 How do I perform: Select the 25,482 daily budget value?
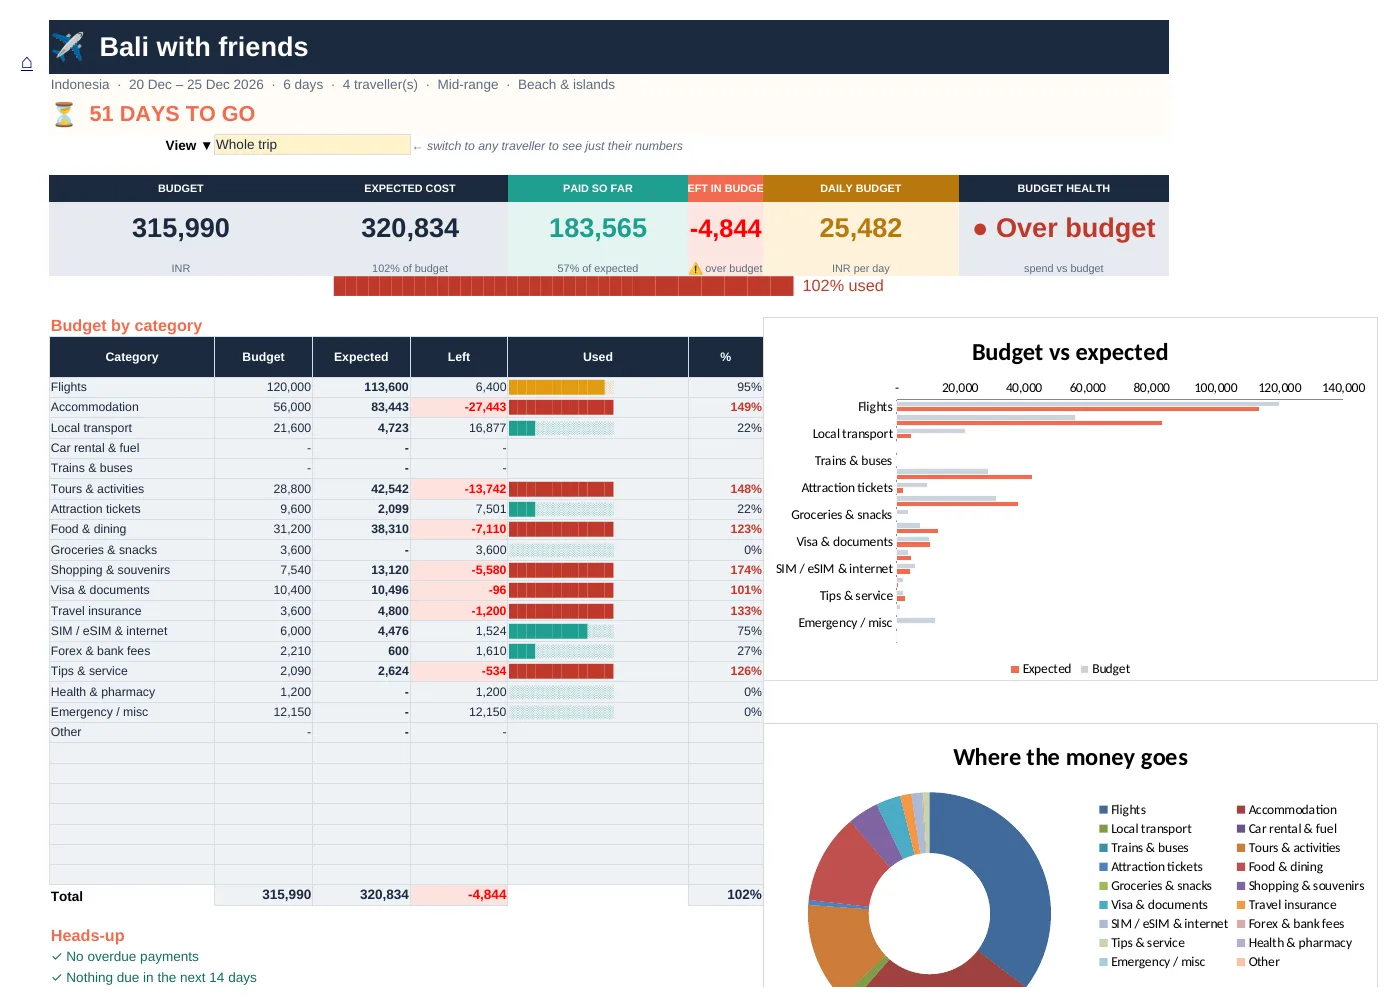[x=861, y=229]
